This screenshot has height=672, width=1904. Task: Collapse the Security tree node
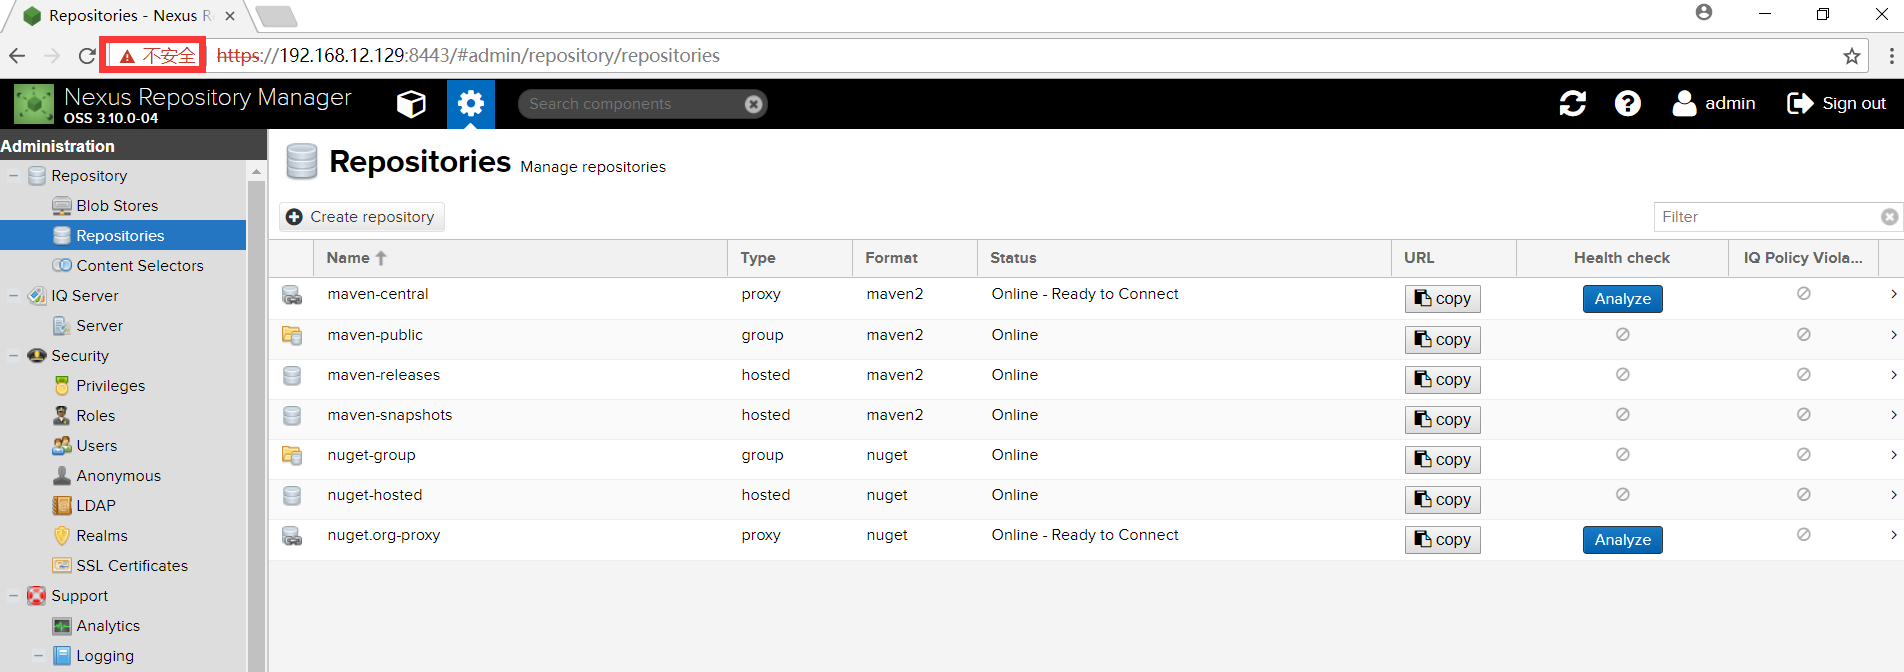[x=14, y=356]
